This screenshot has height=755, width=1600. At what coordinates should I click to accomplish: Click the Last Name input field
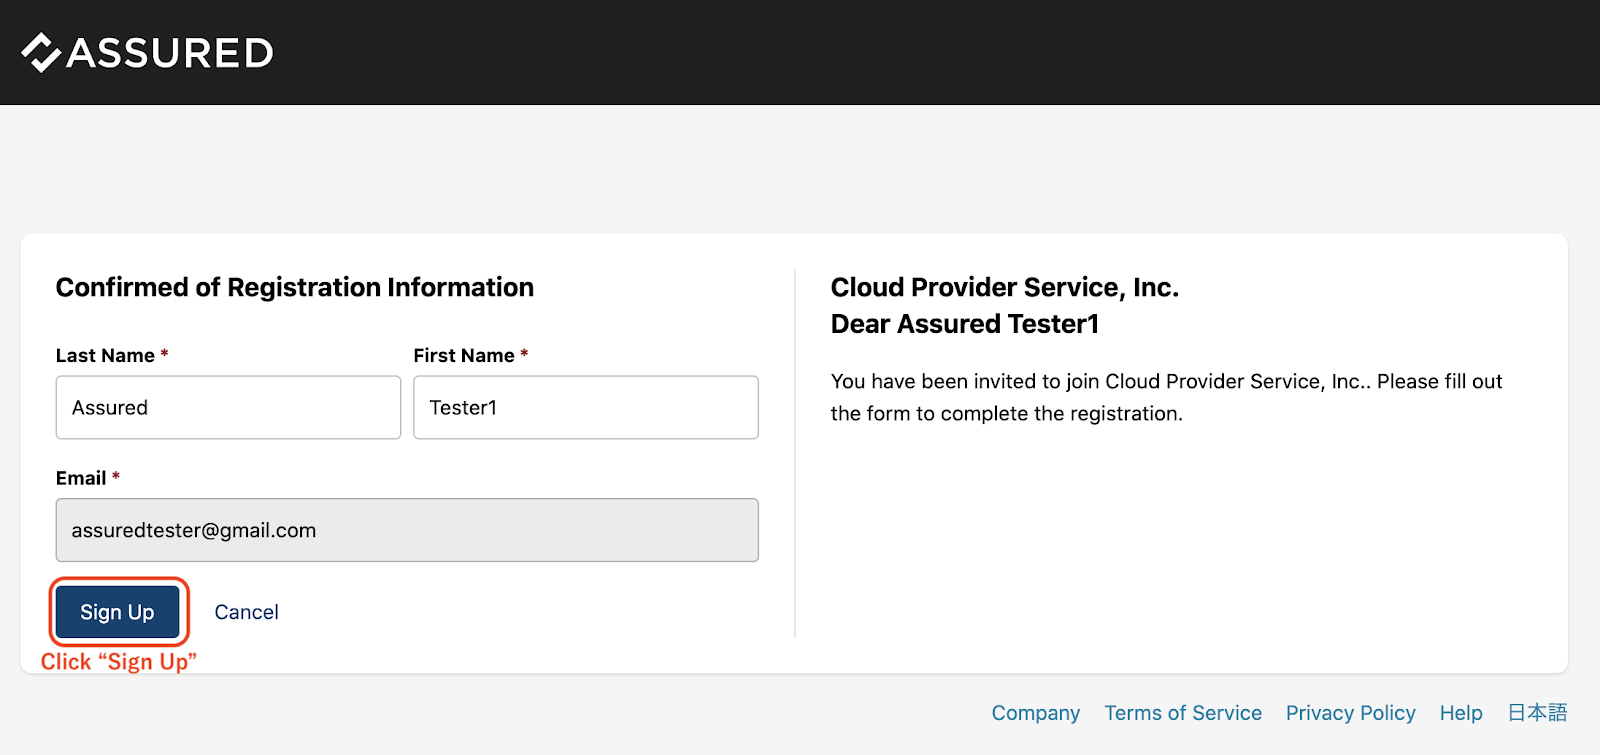228,407
